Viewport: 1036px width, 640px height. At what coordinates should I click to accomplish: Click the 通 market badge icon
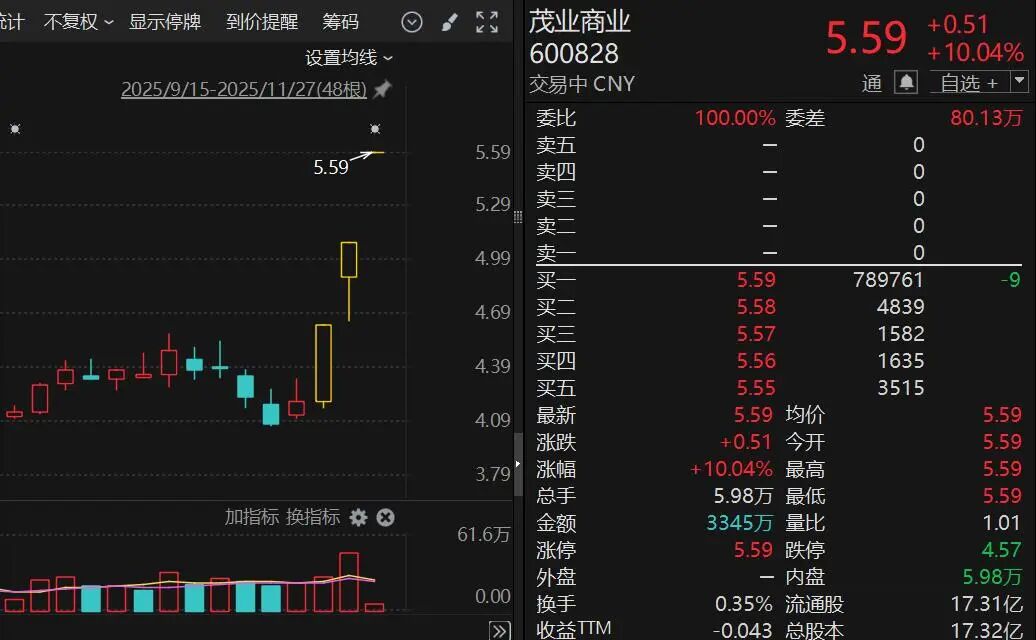(x=874, y=84)
